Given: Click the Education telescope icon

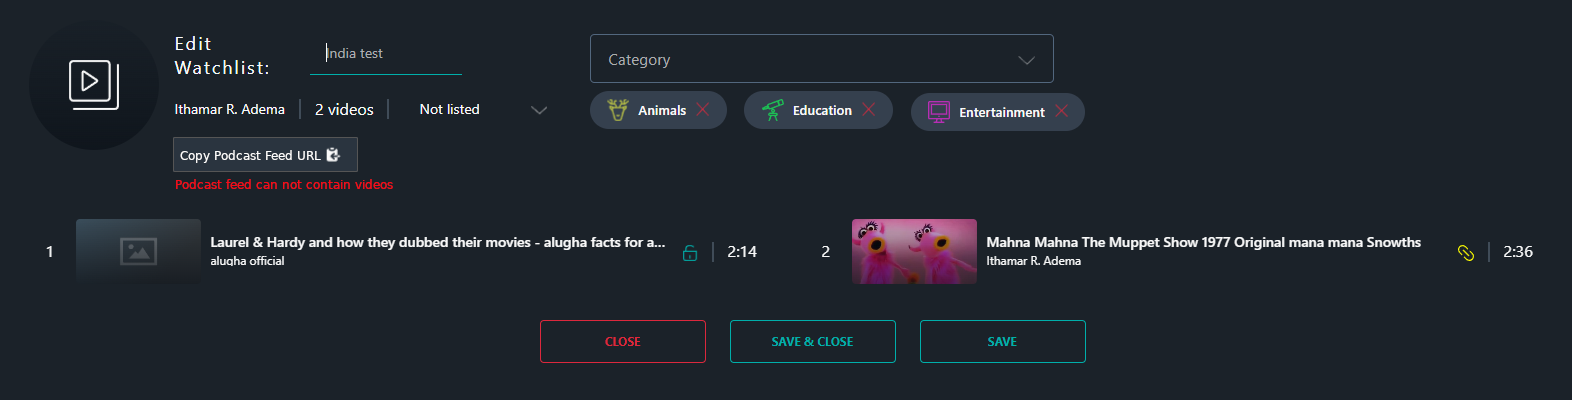Looking at the screenshot, I should tap(773, 110).
